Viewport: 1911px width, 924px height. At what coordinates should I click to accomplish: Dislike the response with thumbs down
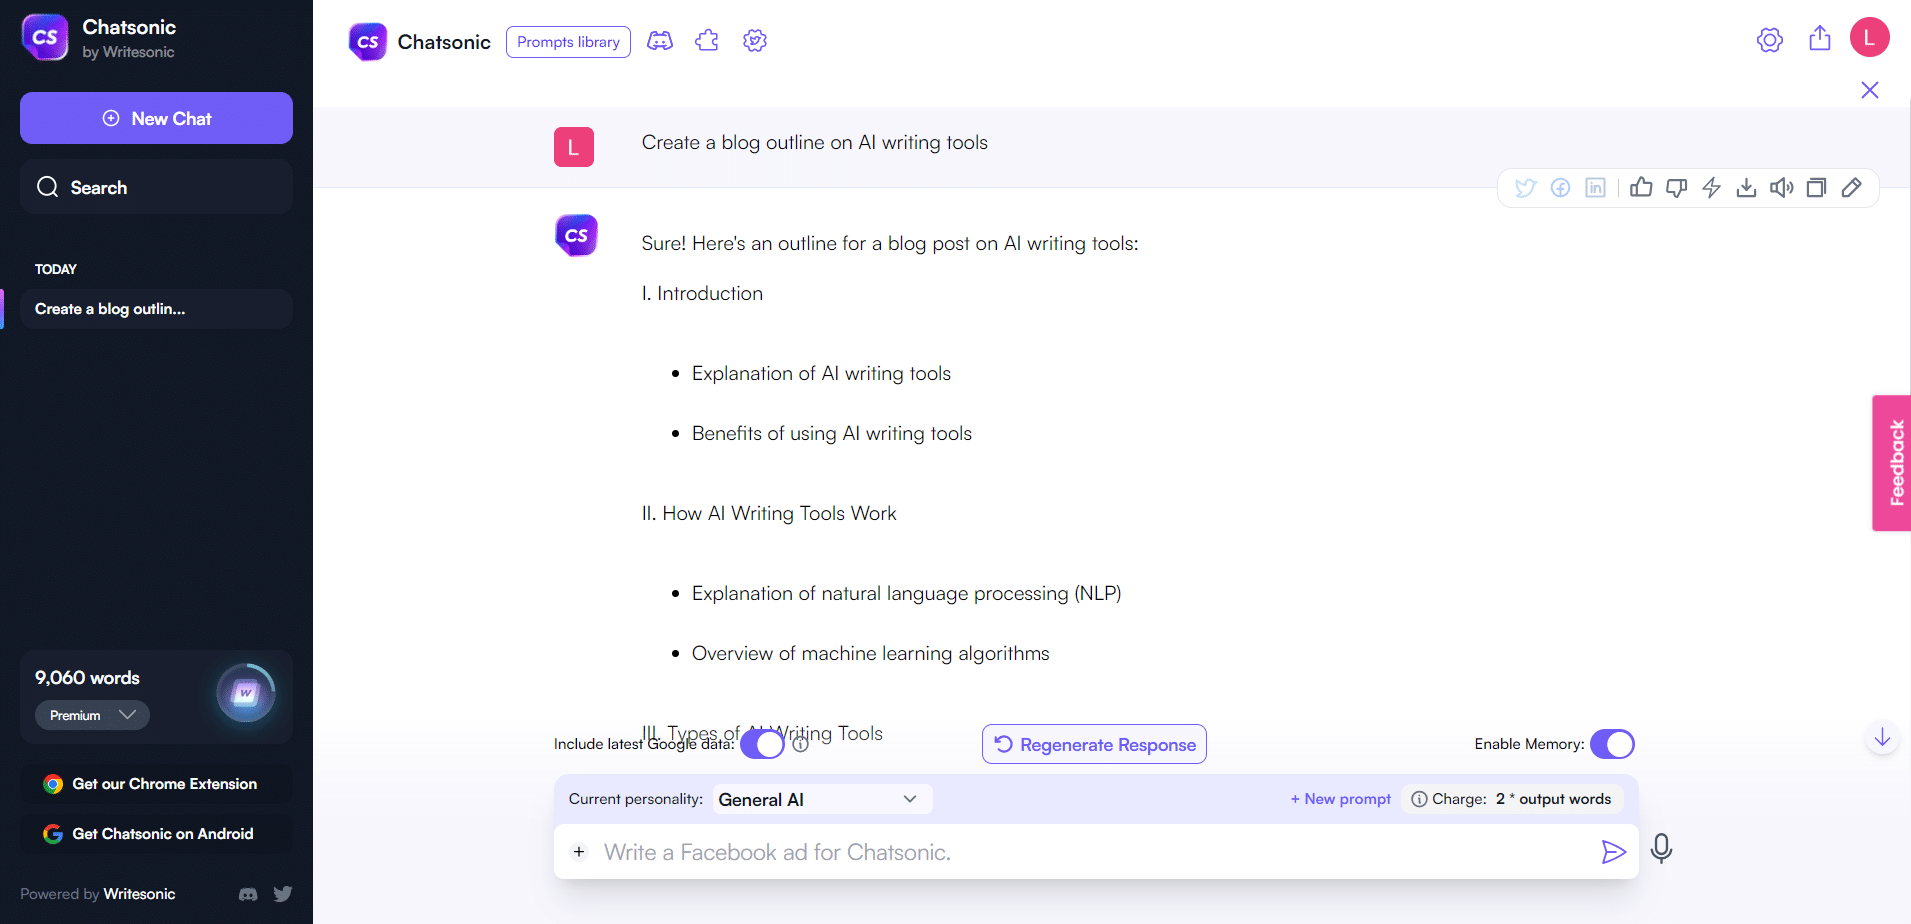click(1677, 188)
